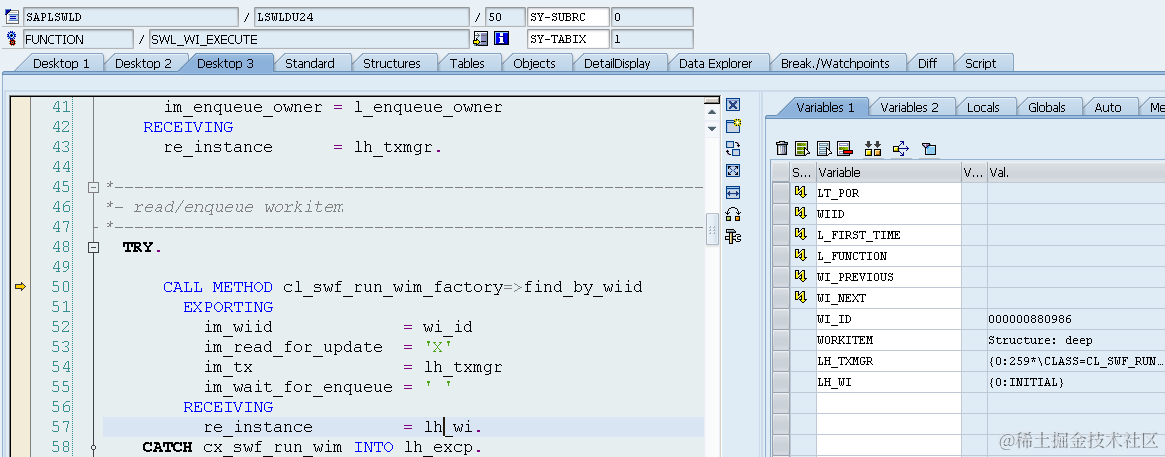Screen dimensions: 1165x457
Task: Click the {O:INITIAL} value for LH_WI
Action: [1076, 382]
